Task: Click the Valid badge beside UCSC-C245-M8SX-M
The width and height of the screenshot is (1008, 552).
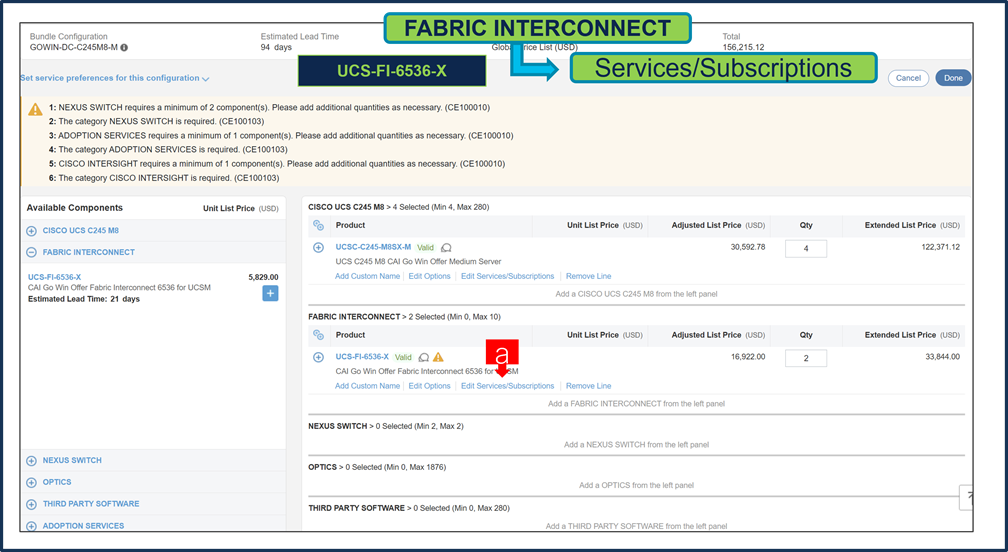Action: (425, 247)
